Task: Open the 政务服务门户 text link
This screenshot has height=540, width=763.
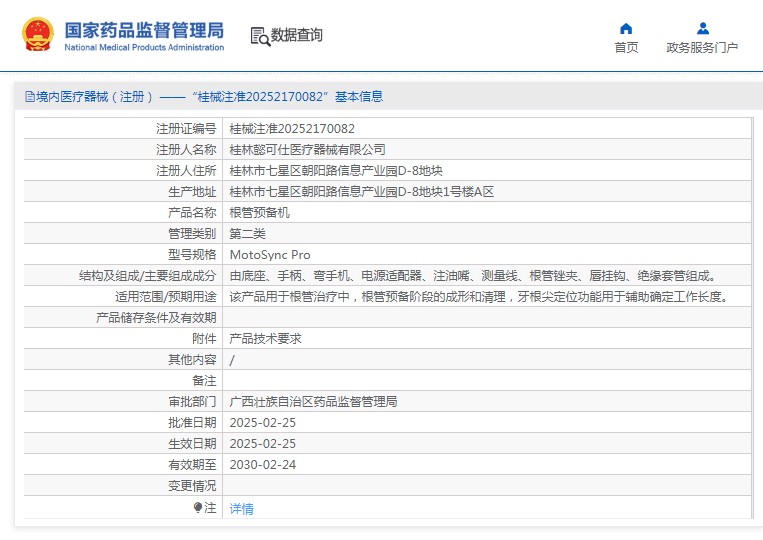Action: 702,48
